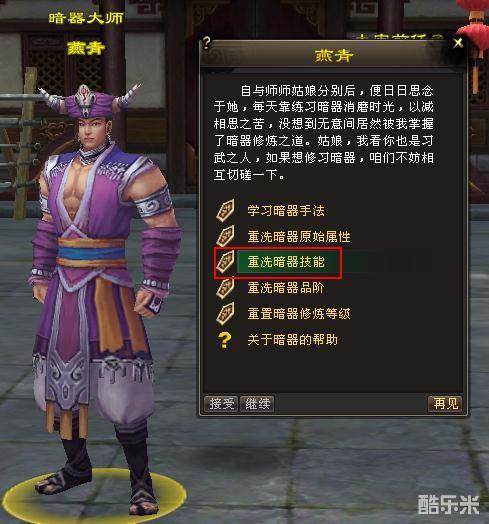This screenshot has width=489, height=524.
Task: Click the scroll icon beside 学习暗器手法
Action: [225, 210]
